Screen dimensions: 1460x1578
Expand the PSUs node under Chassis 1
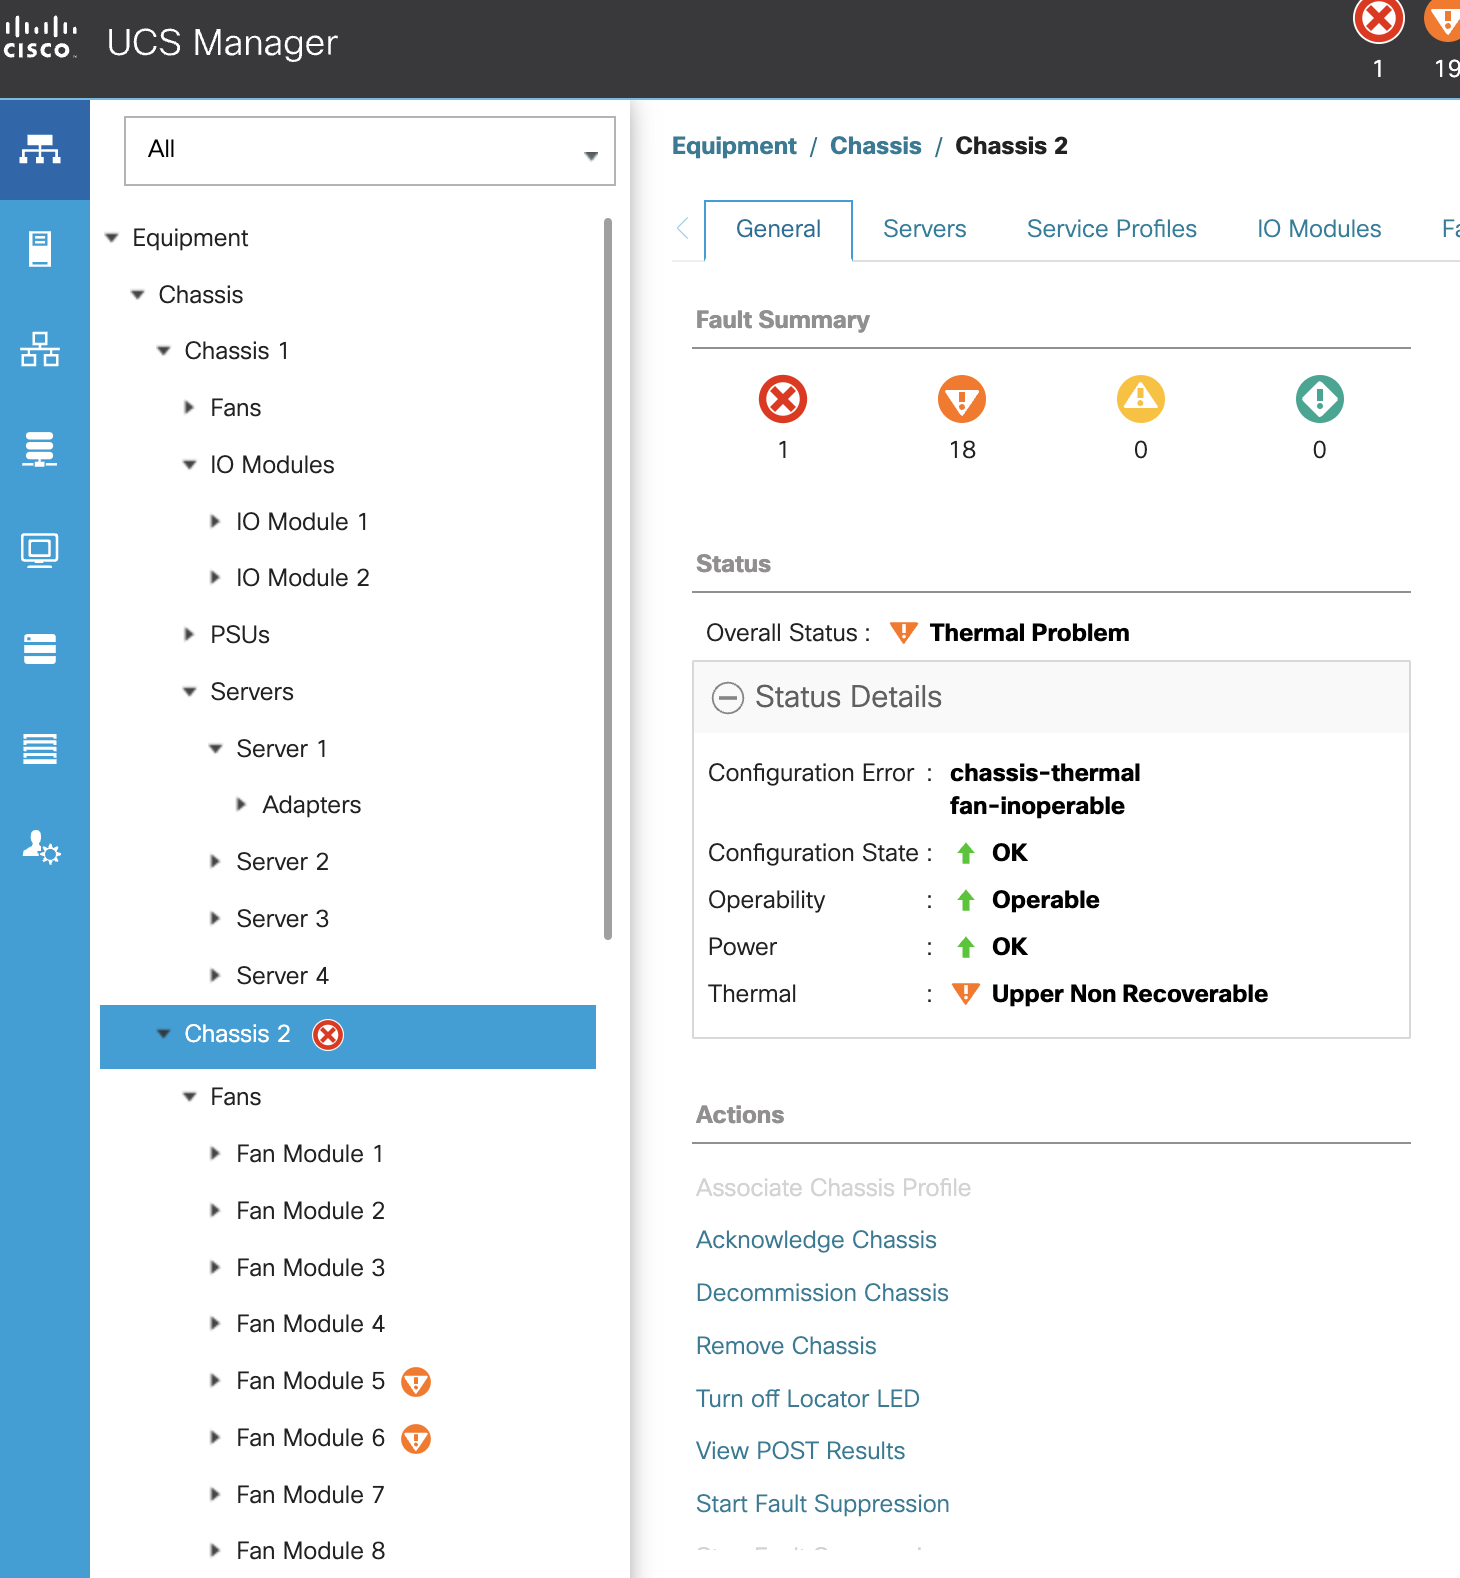pyautogui.click(x=190, y=635)
